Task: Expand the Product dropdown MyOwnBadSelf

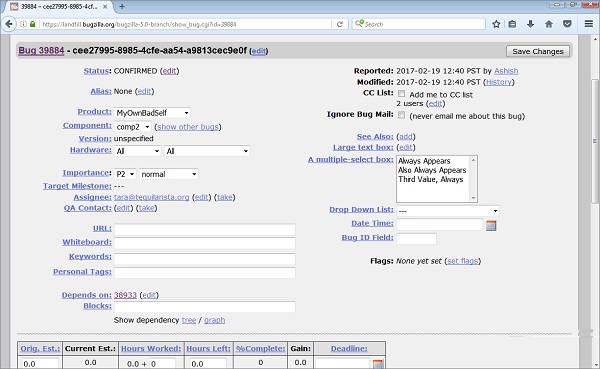Action: point(152,113)
